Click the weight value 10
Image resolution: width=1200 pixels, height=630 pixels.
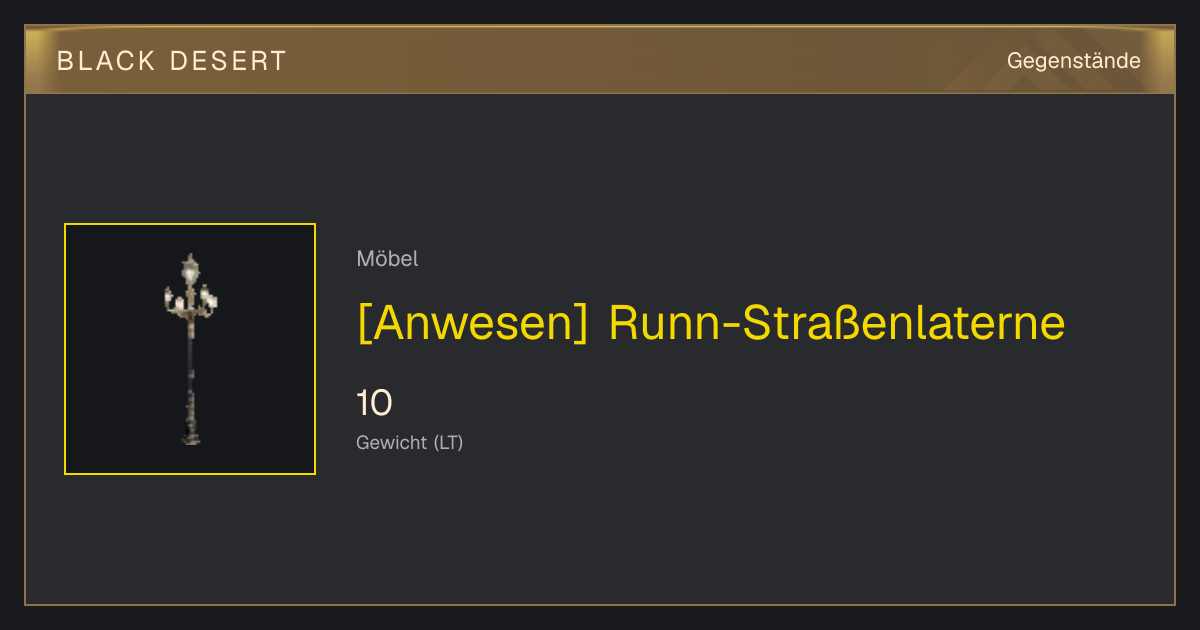pos(374,403)
